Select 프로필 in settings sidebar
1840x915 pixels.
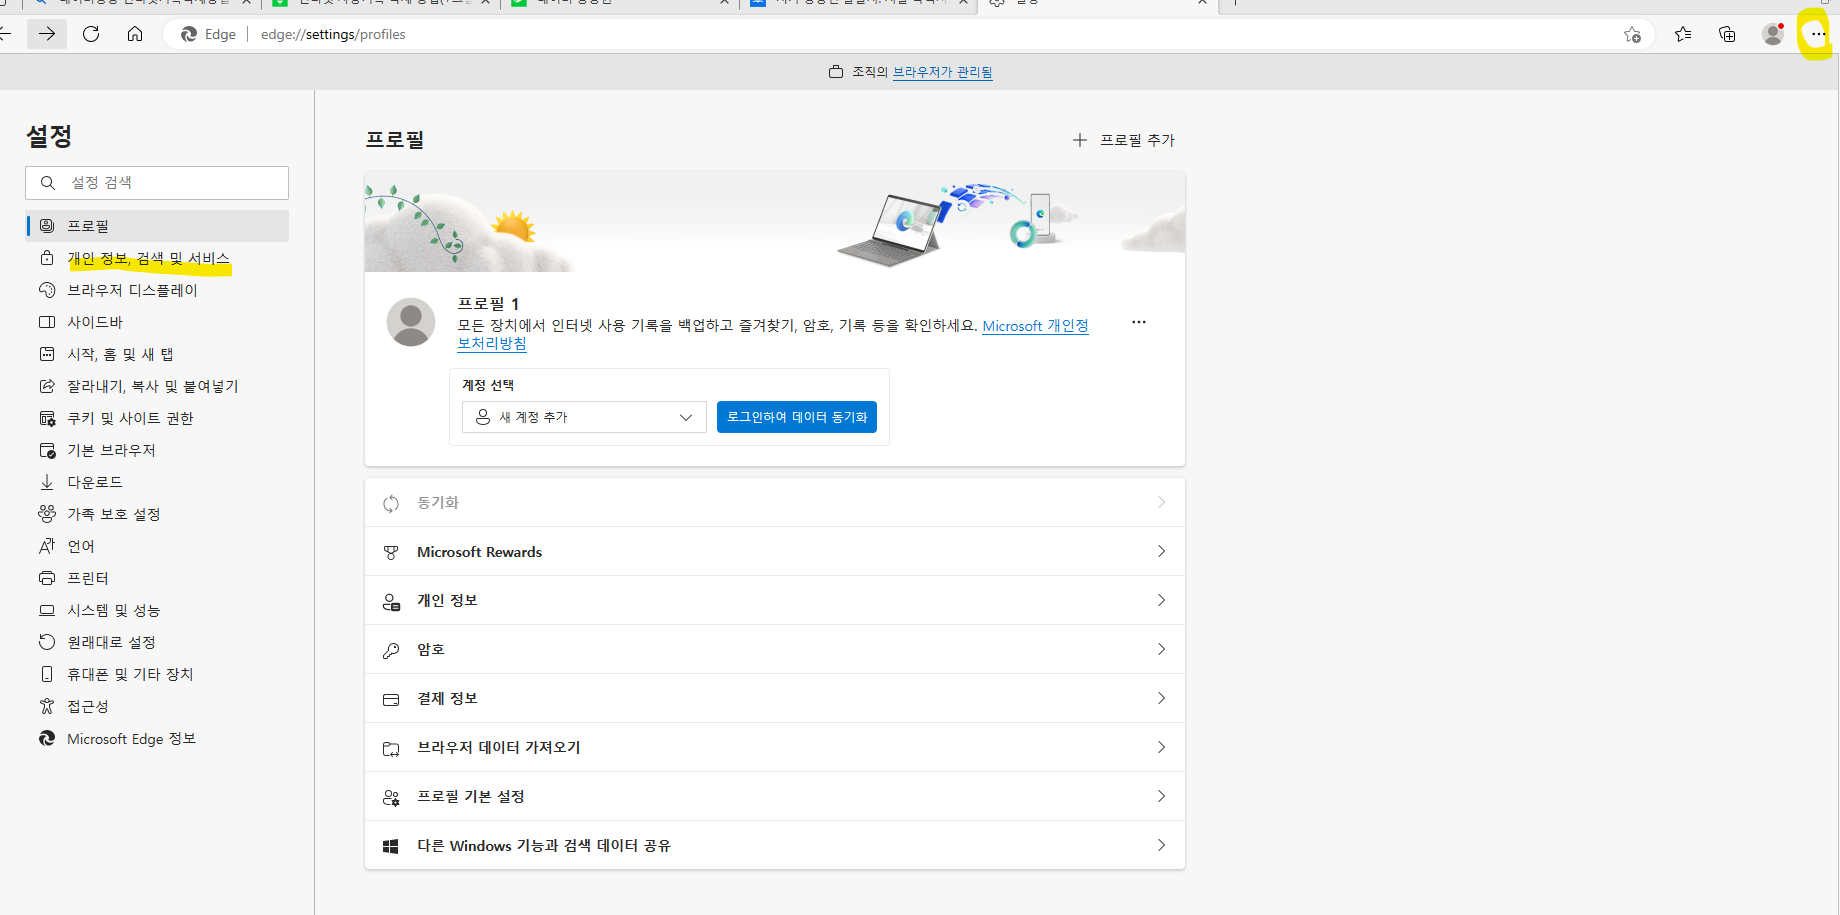[x=158, y=226]
